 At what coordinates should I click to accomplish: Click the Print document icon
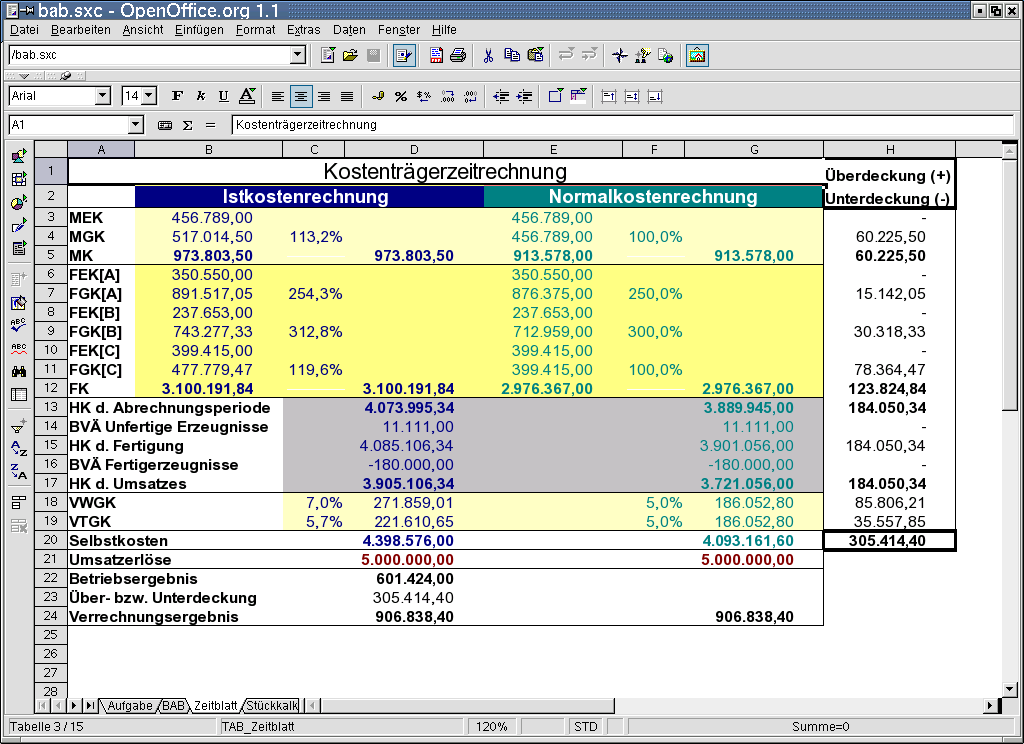click(457, 55)
